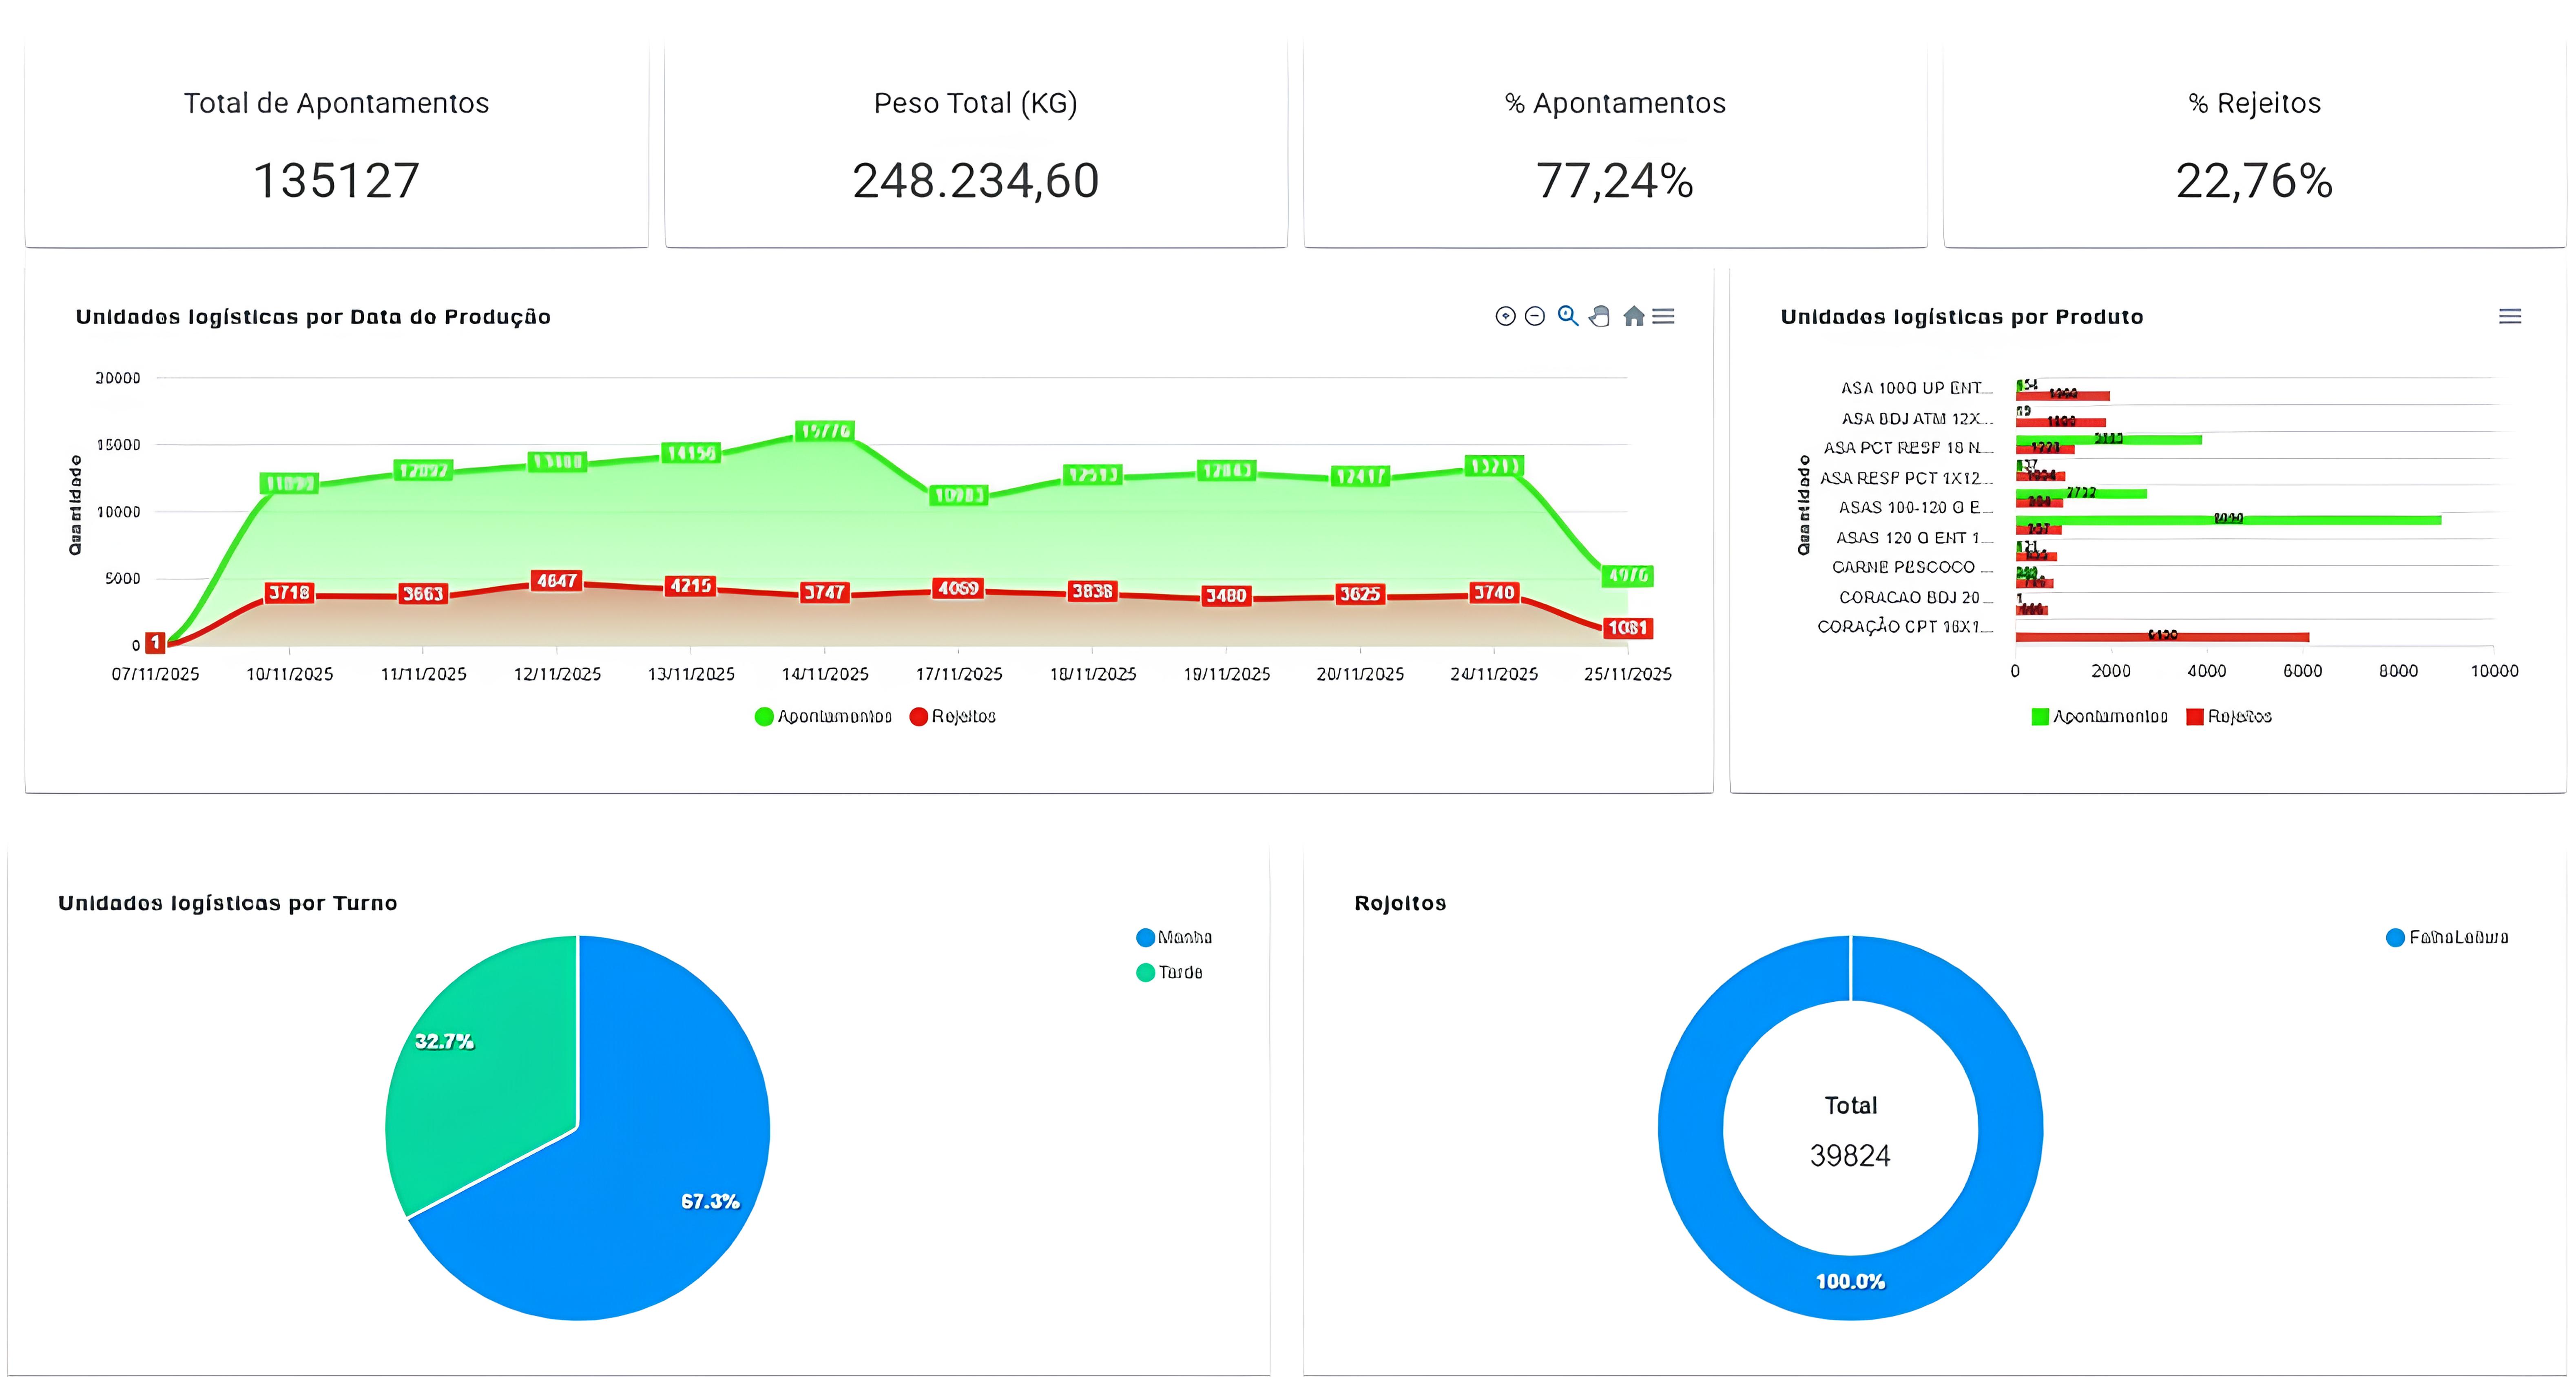Select the pan tool on the line chart
Image resolution: width=2576 pixels, height=1377 pixels.
coord(1600,316)
